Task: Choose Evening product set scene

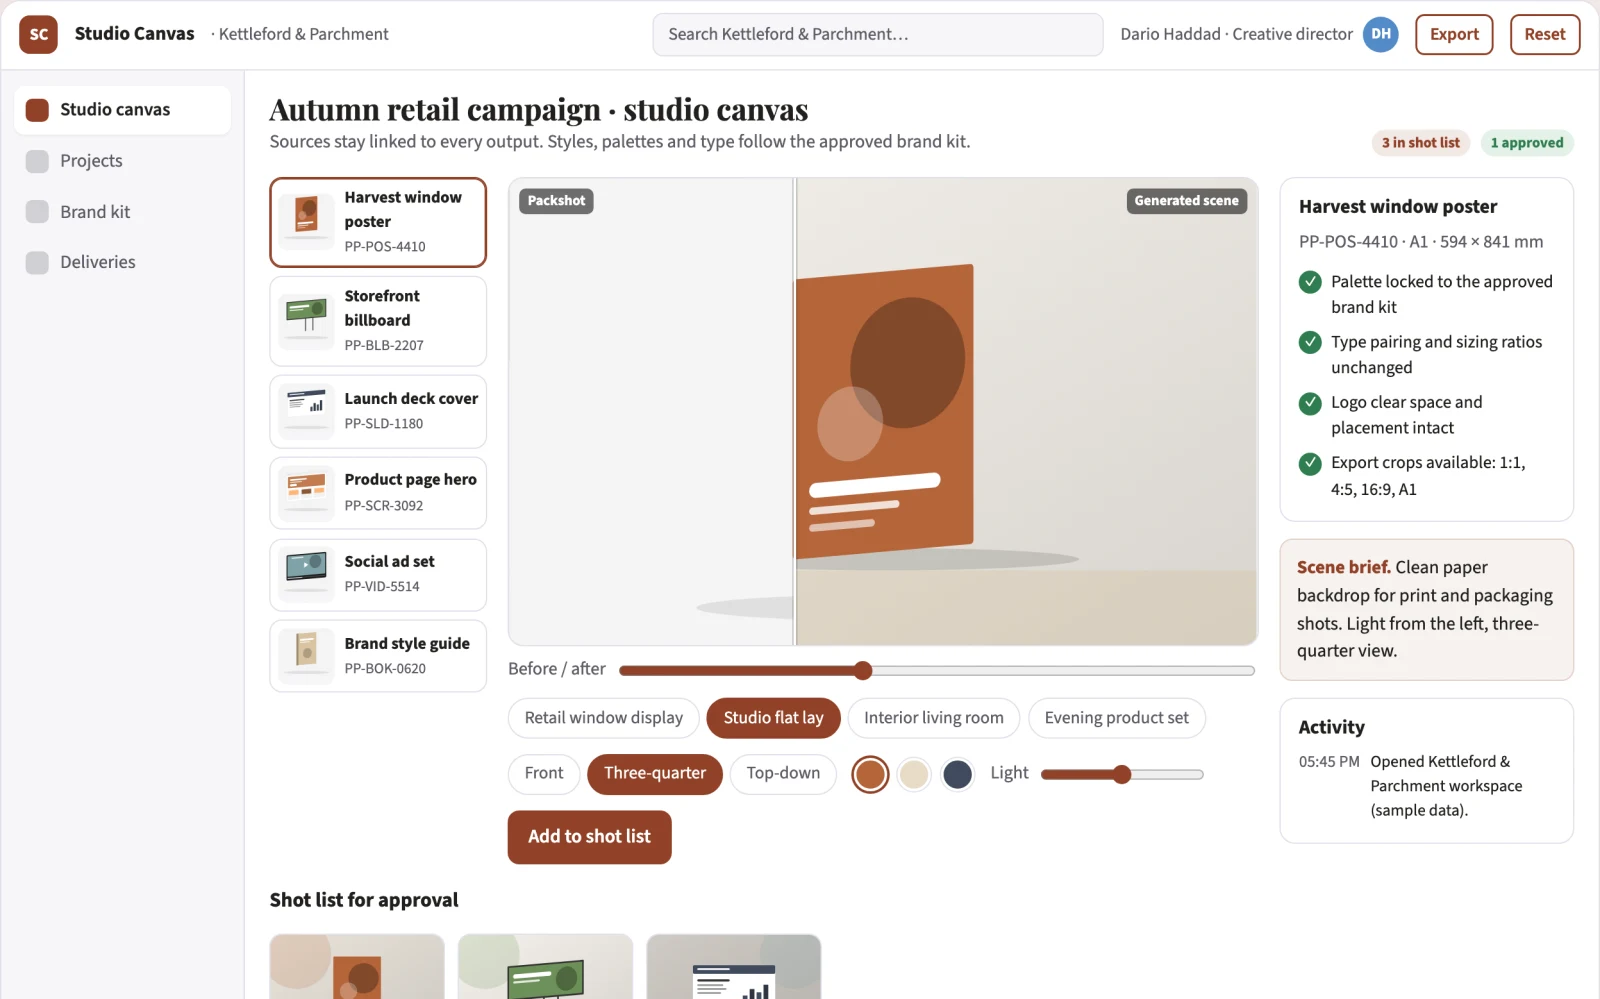Action: click(1117, 718)
